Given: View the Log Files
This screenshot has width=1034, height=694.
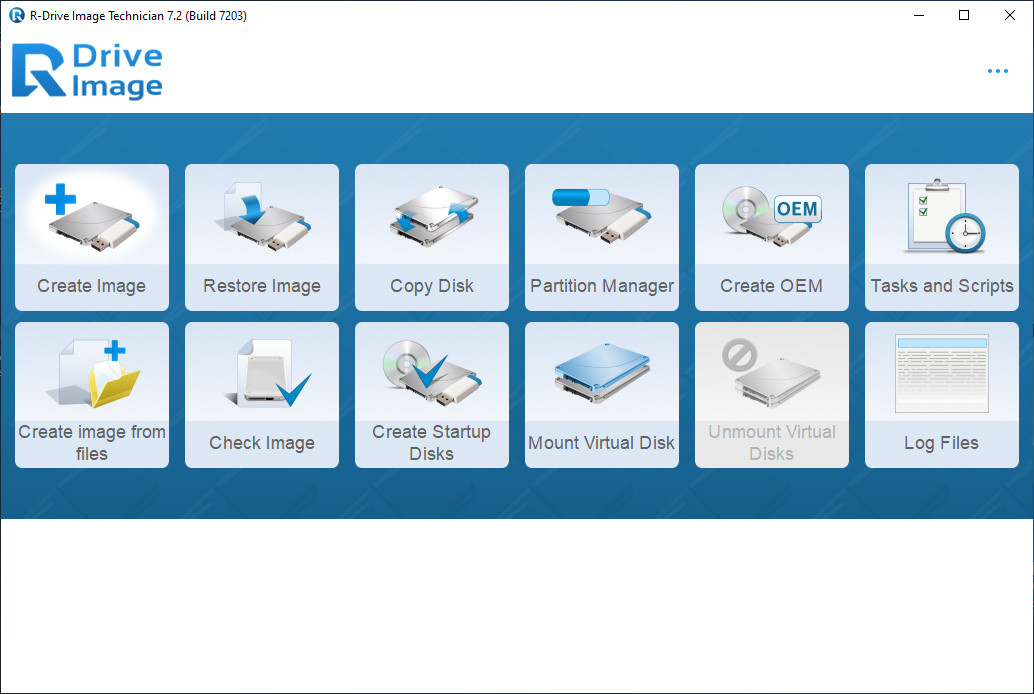Looking at the screenshot, I should tap(942, 394).
